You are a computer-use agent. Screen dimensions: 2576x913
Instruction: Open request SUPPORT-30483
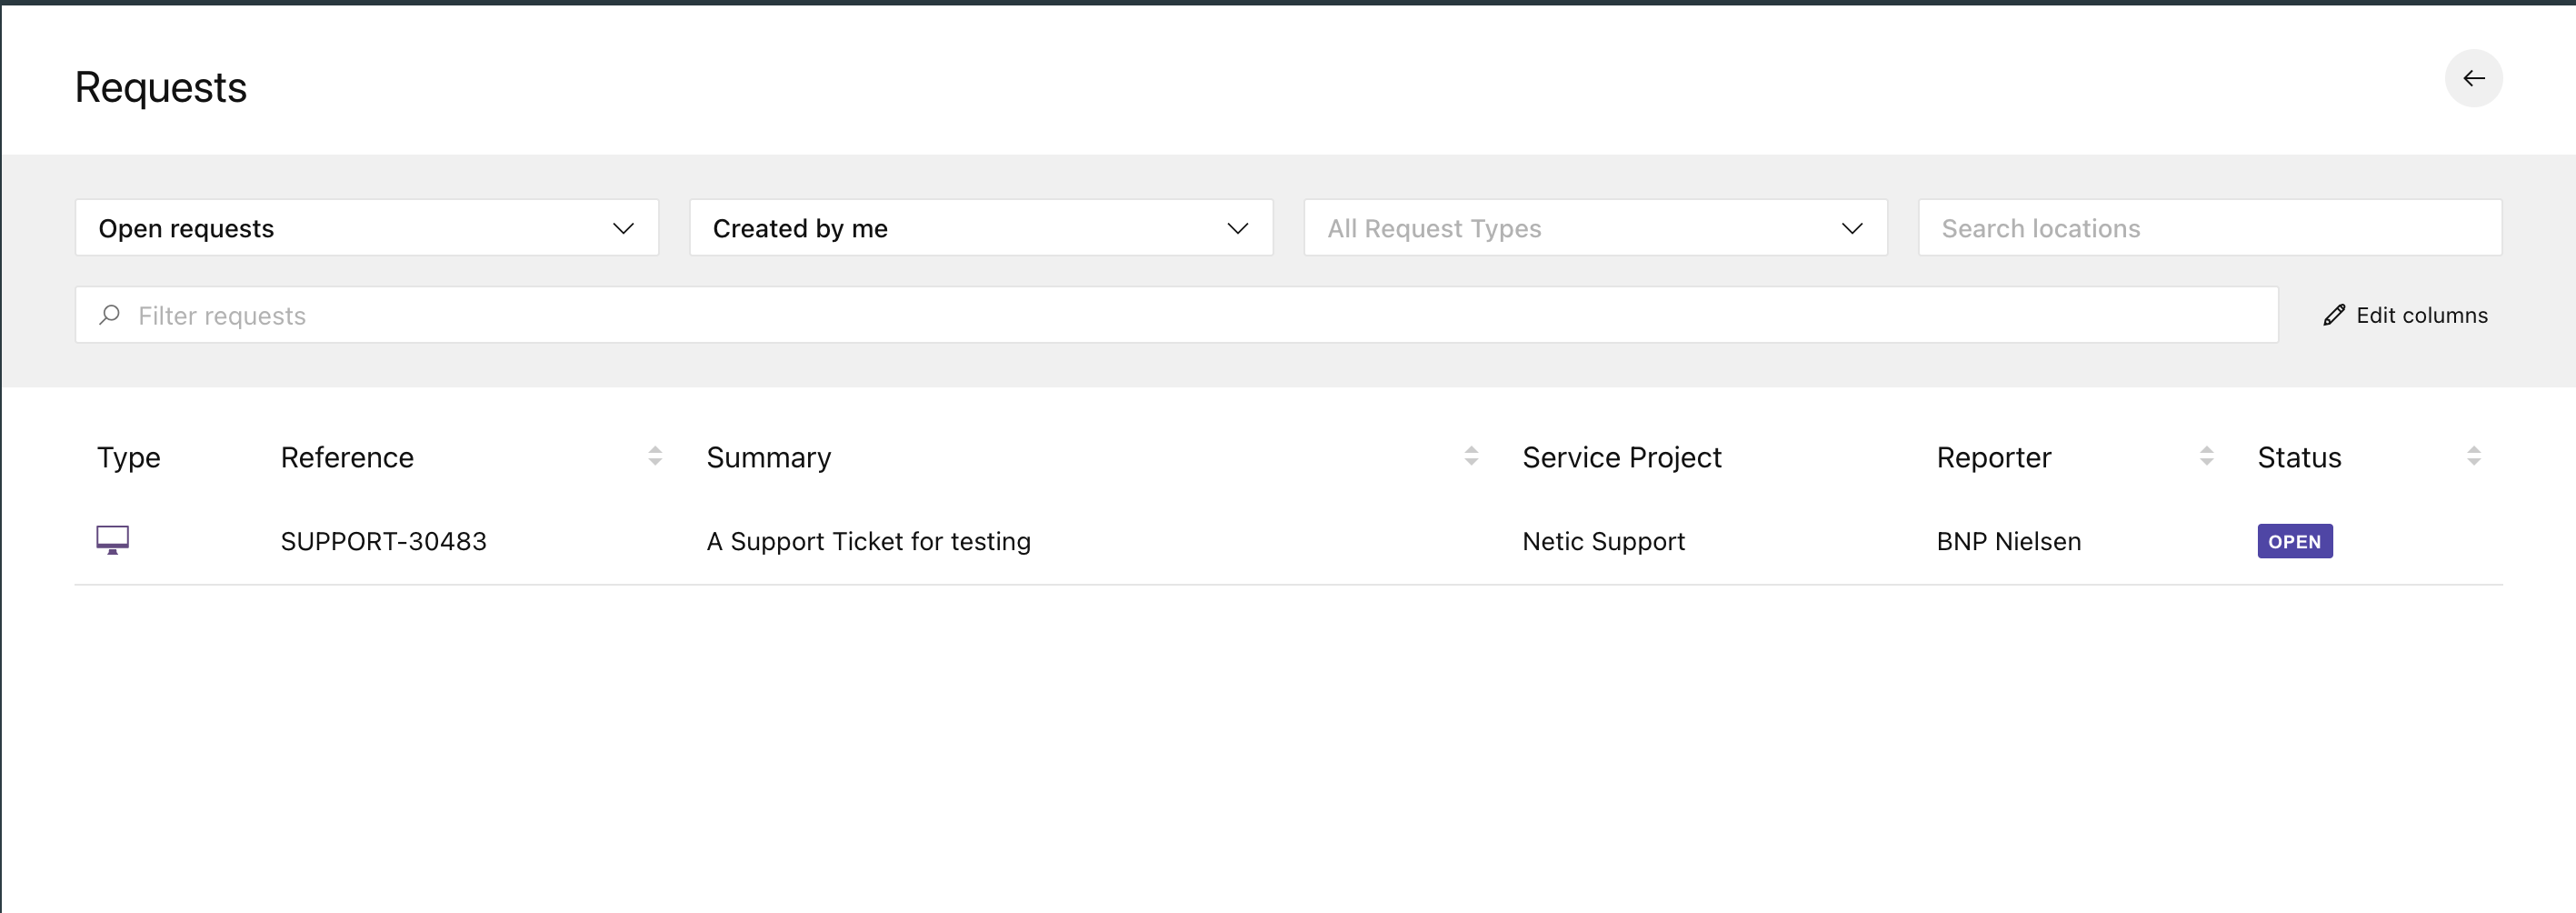(383, 541)
